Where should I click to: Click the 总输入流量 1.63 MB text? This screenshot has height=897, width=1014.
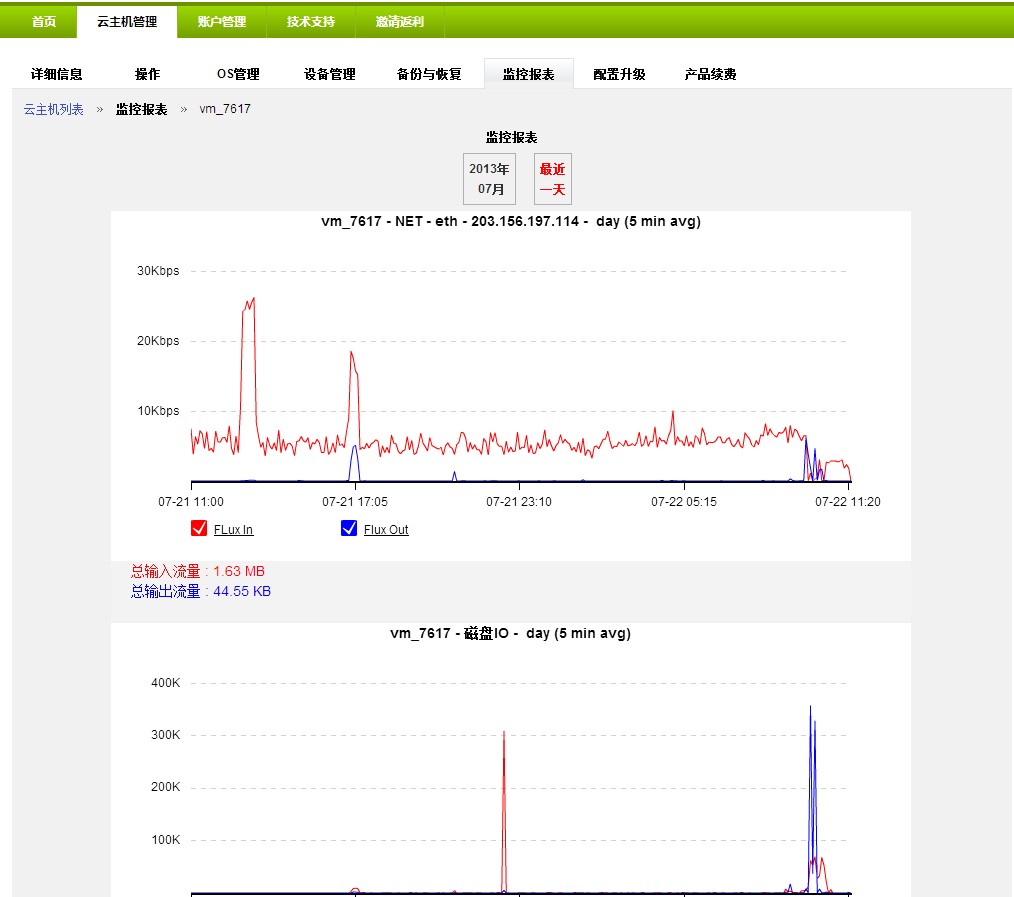[197, 571]
